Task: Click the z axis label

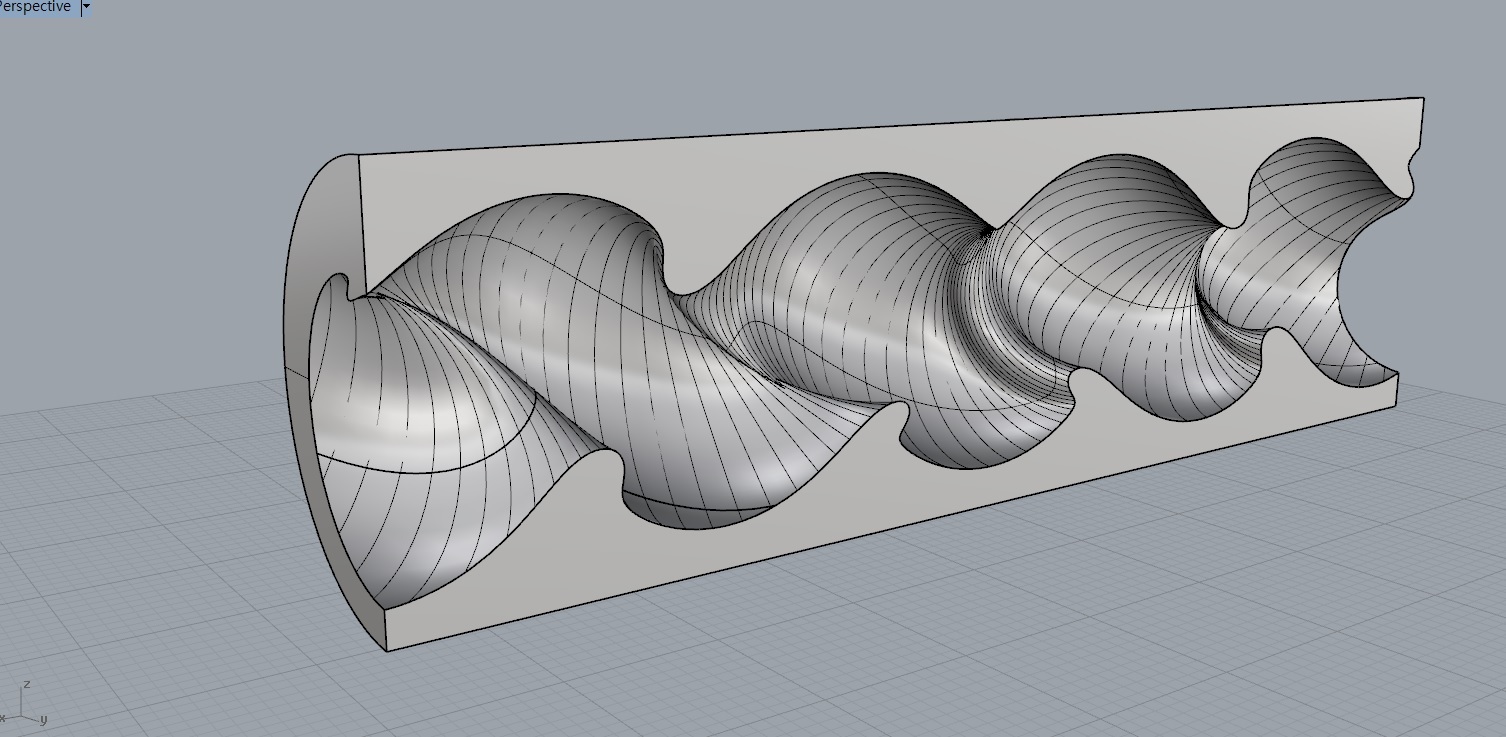Action: click(27, 684)
